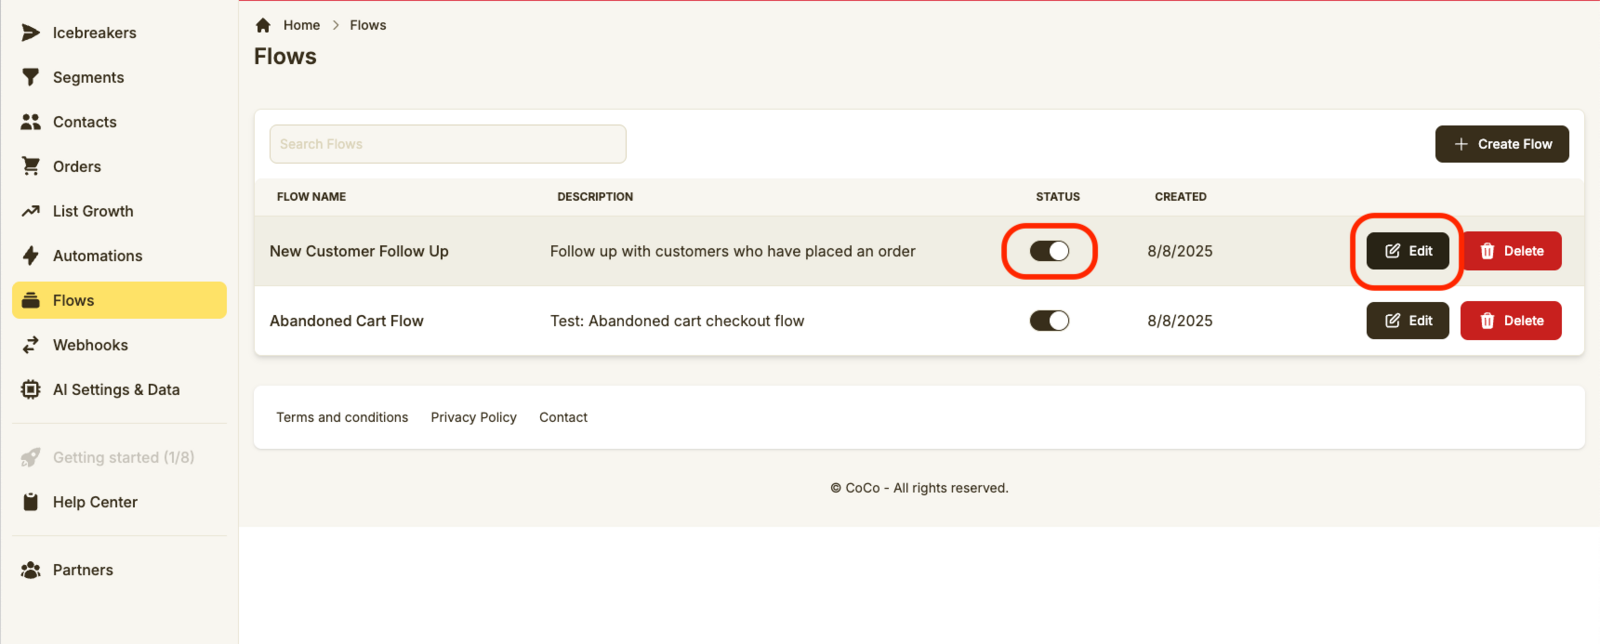The height and width of the screenshot is (644, 1600).
Task: Toggle status of New Customer Follow Up flow
Action: click(1049, 251)
